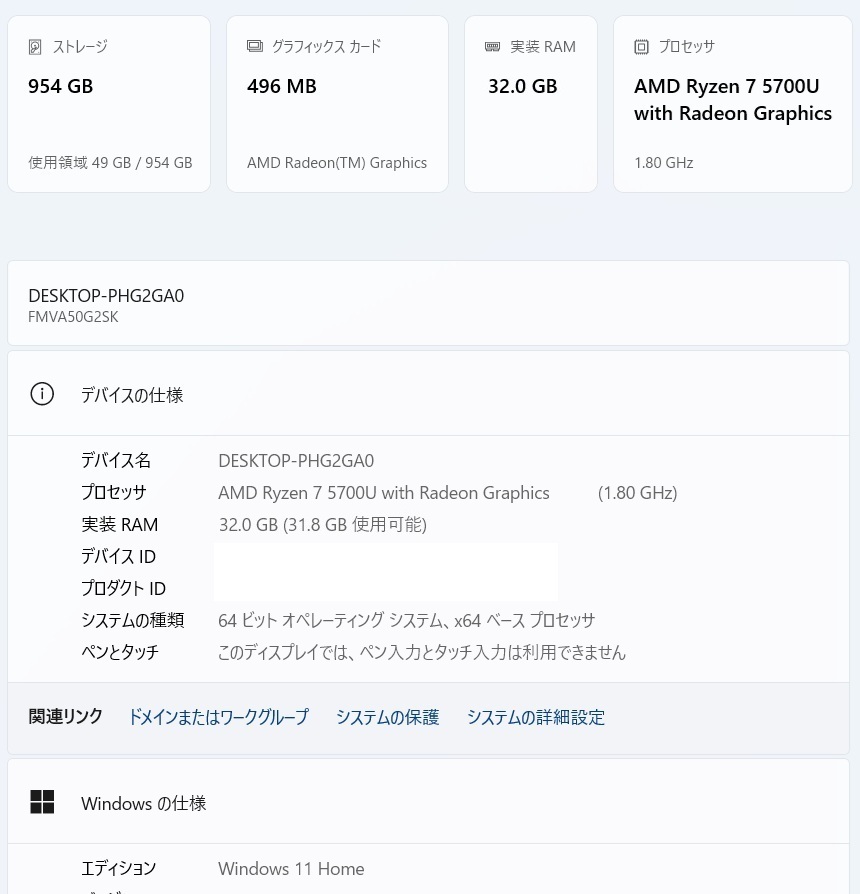Select the FMVA50G2SK model text
860x894 pixels.
[x=73, y=317]
